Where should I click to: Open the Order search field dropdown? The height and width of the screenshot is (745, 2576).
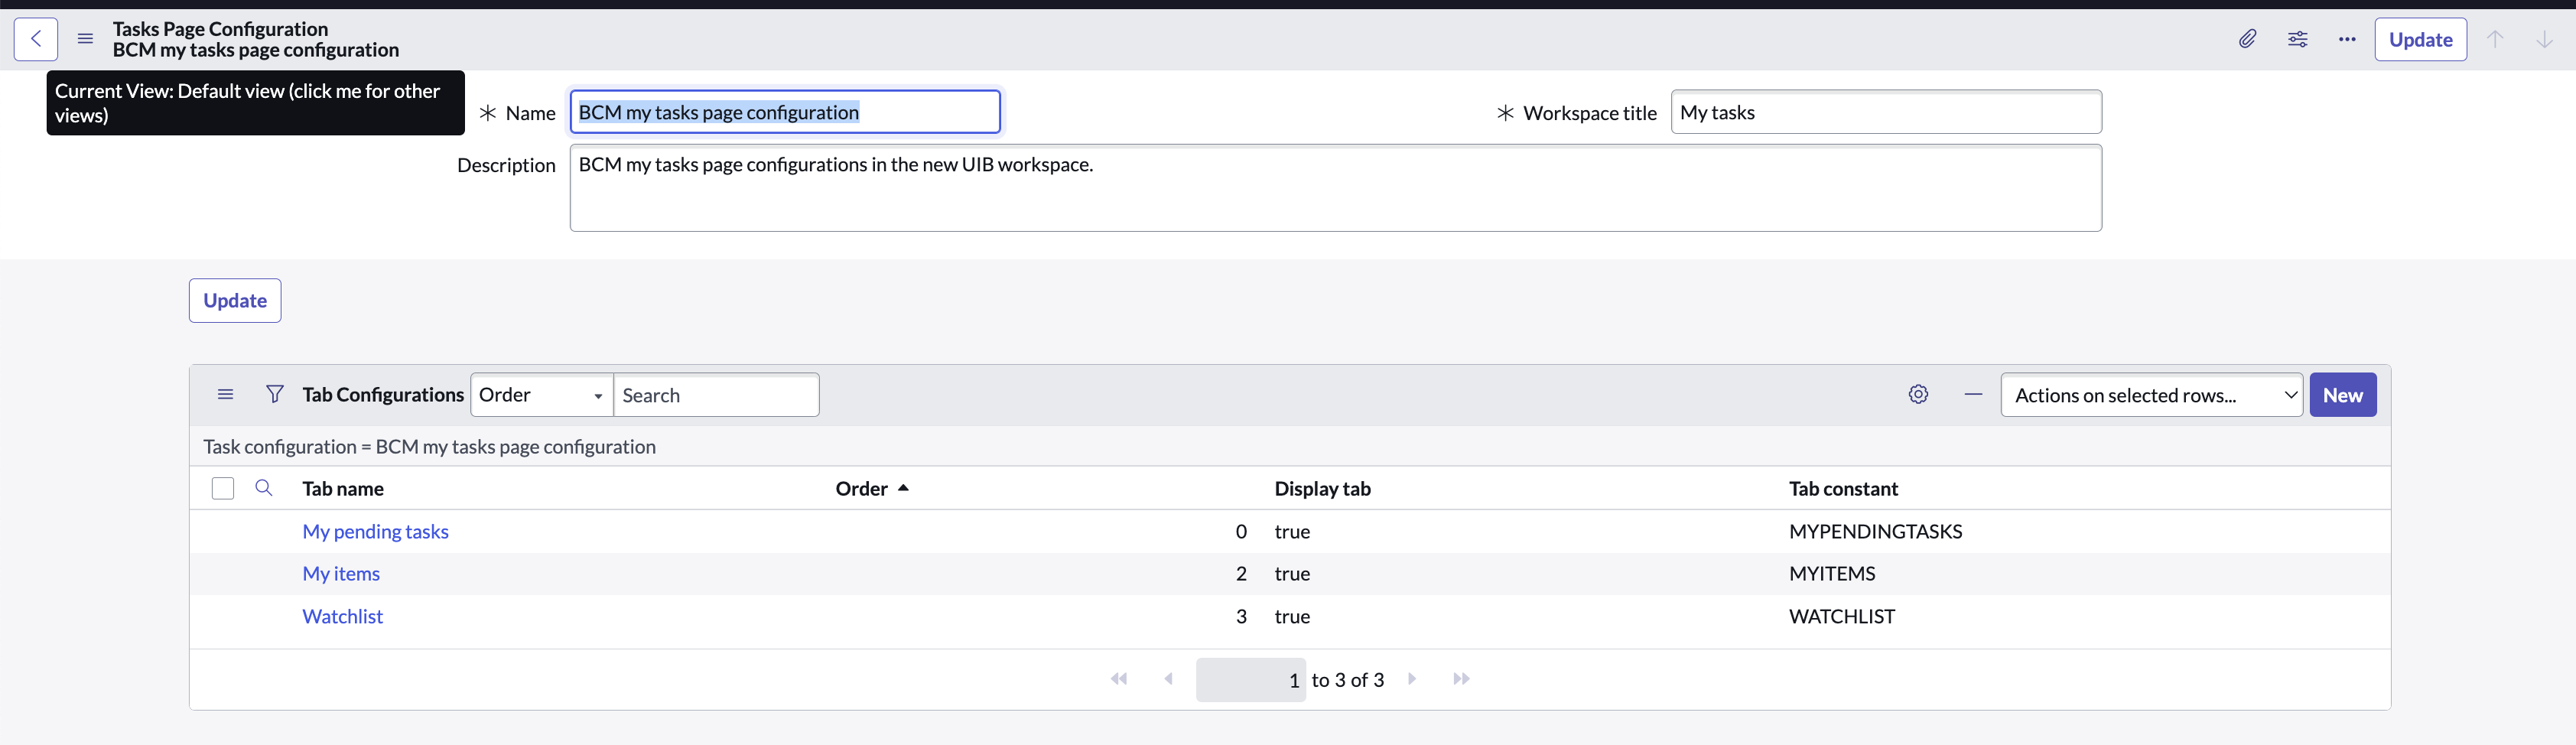[541, 394]
